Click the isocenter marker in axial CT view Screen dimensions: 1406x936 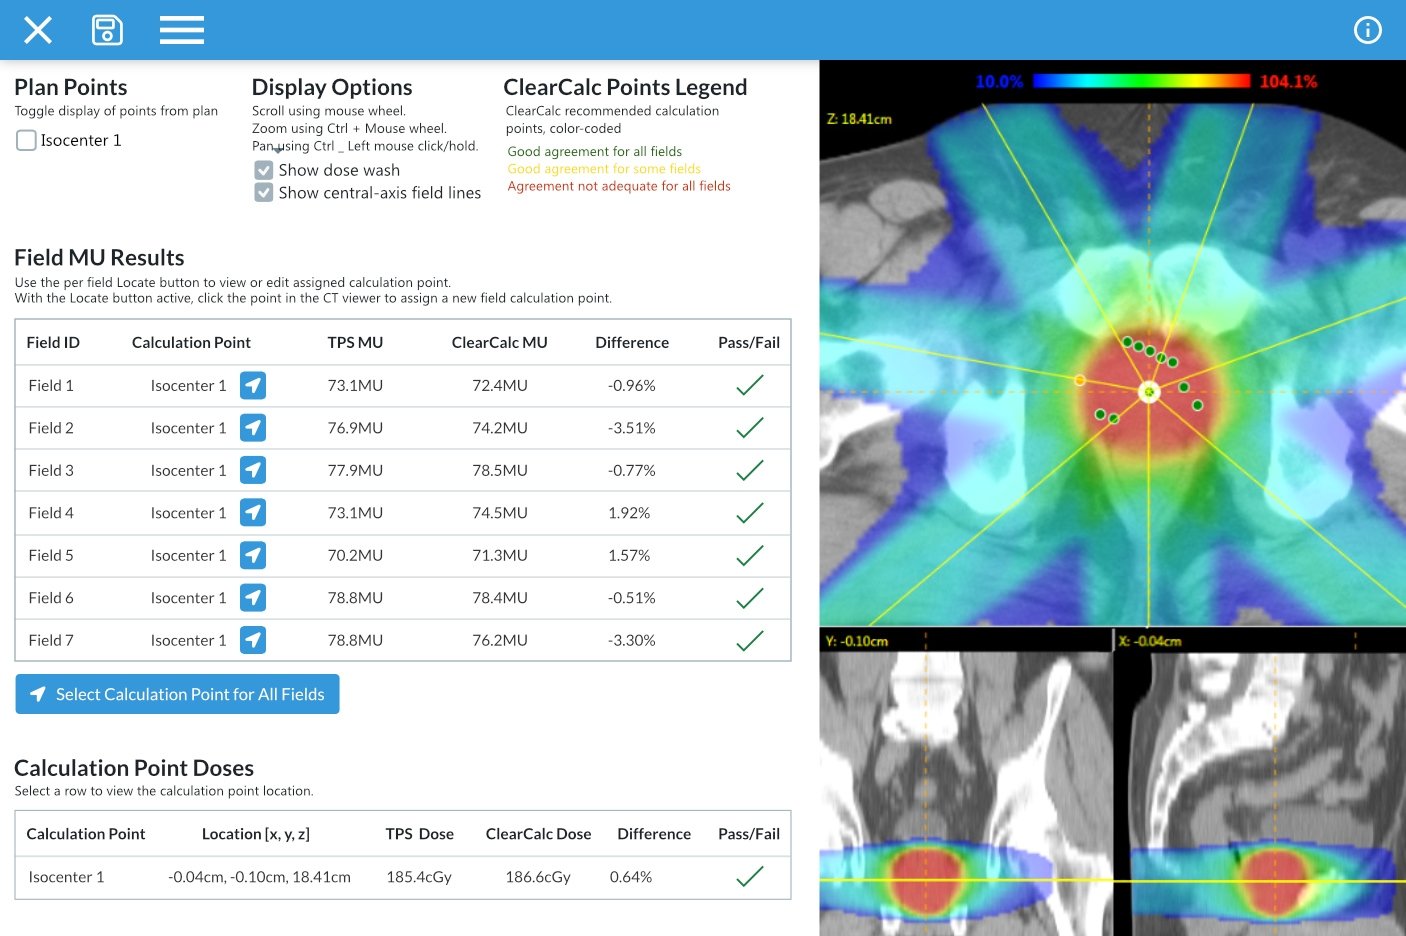tap(1149, 392)
